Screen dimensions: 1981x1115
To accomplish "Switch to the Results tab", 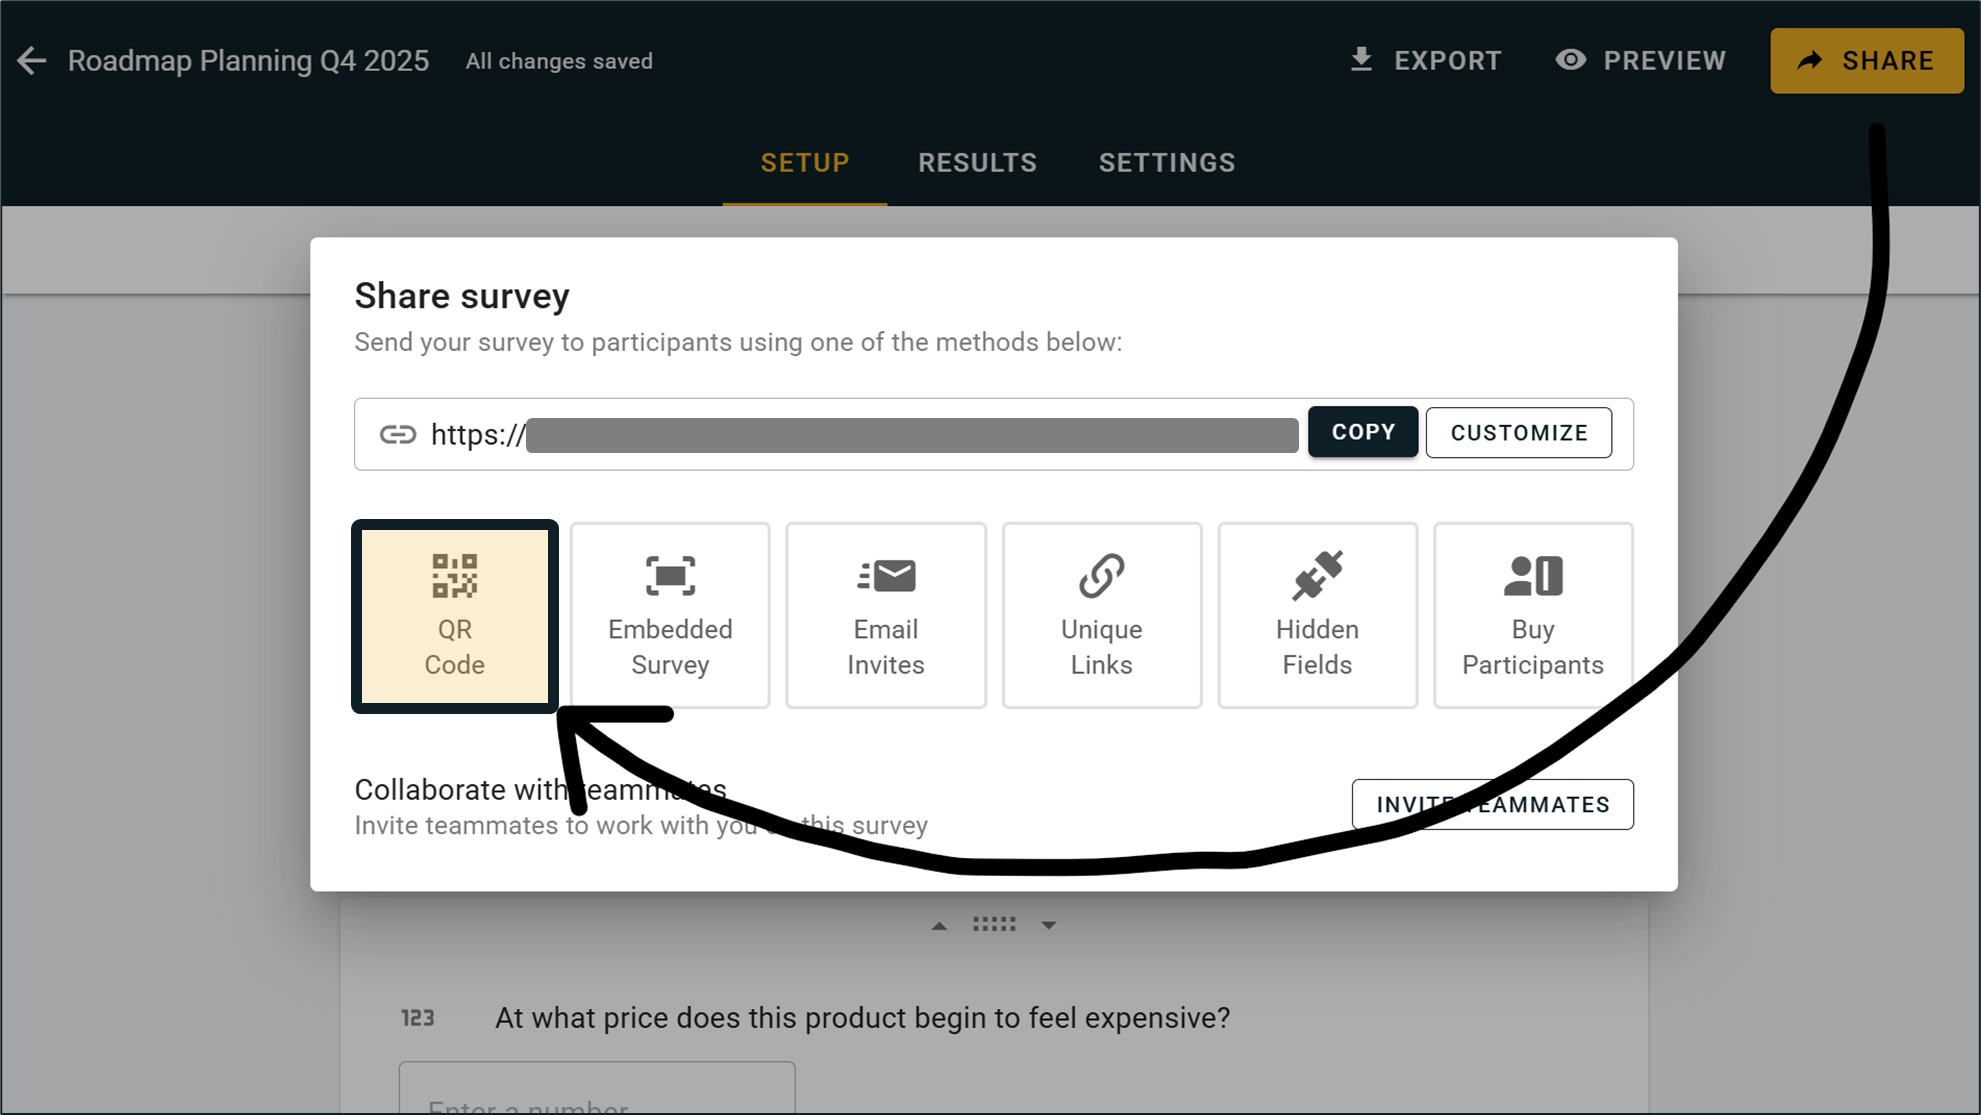I will (977, 163).
